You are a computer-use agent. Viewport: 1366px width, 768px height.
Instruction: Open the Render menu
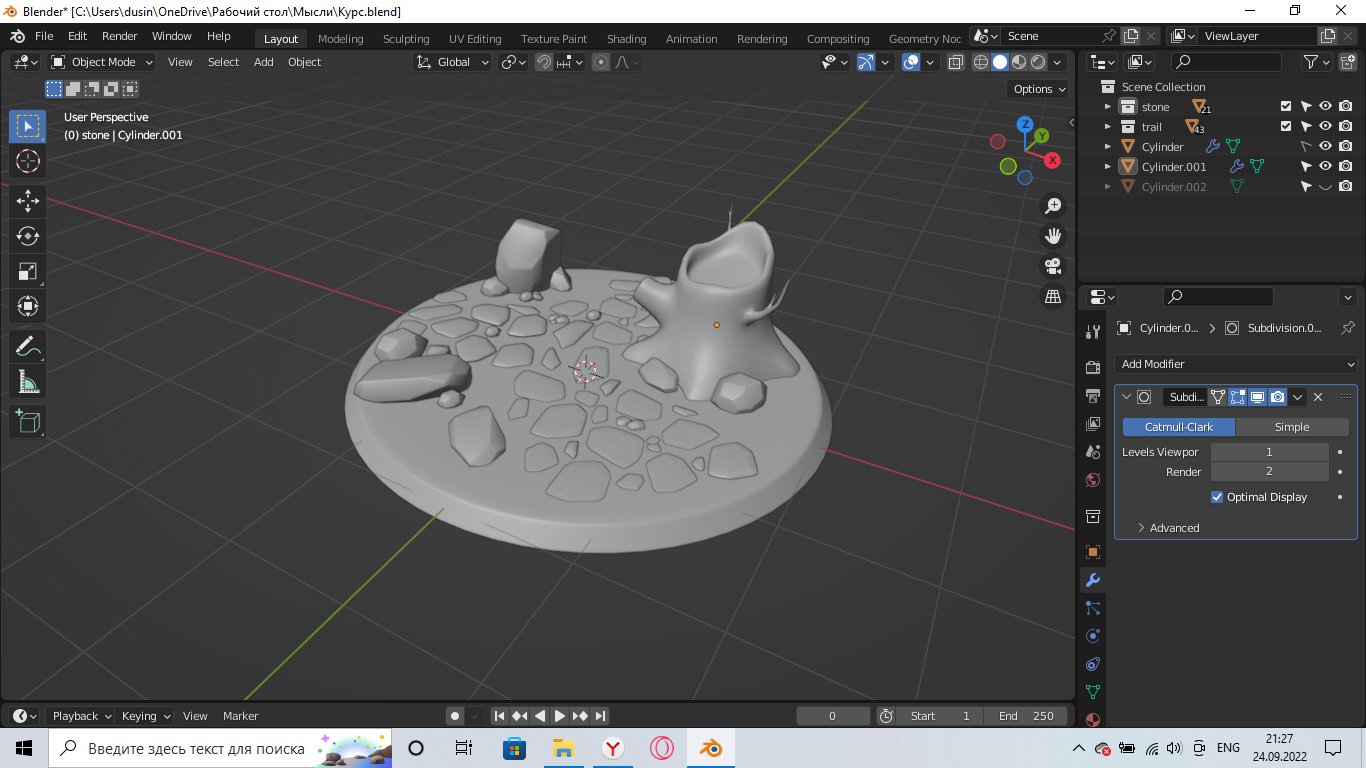point(119,35)
